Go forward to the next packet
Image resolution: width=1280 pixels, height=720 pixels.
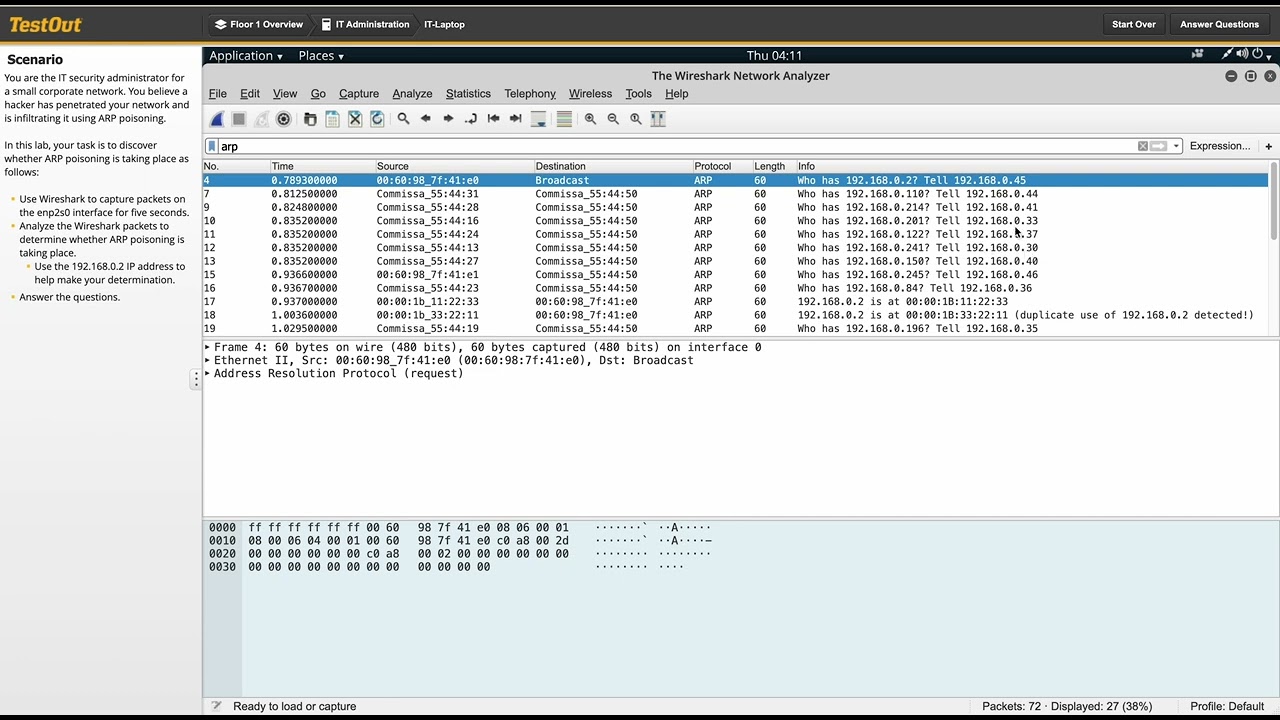click(x=448, y=119)
